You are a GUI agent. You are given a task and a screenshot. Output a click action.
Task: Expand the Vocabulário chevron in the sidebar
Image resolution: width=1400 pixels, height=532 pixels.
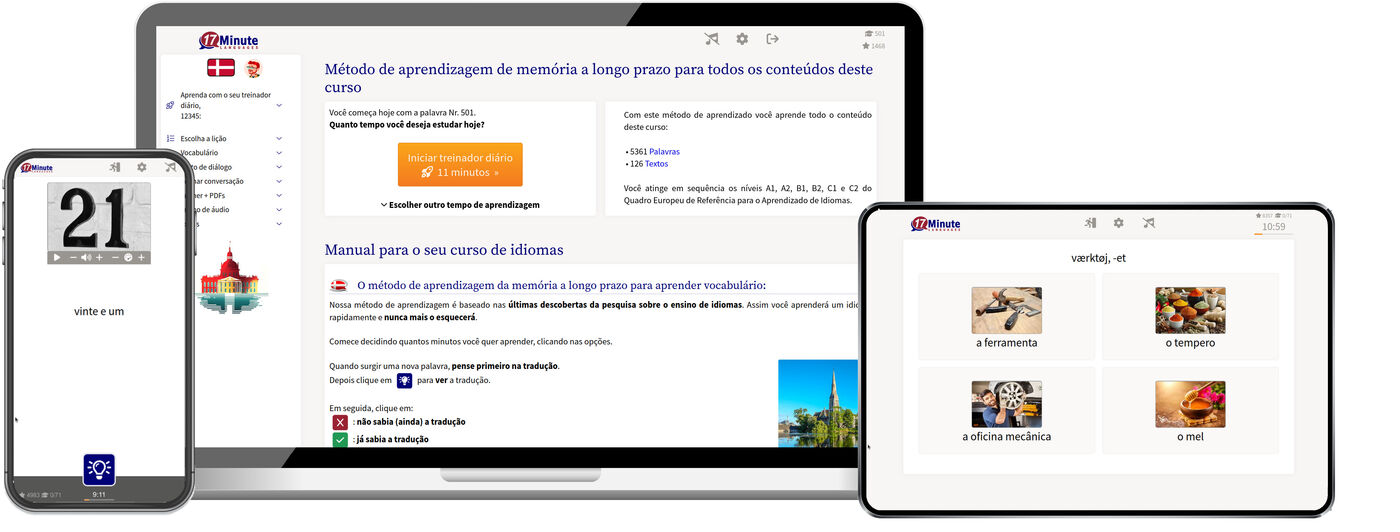pyautogui.click(x=279, y=153)
